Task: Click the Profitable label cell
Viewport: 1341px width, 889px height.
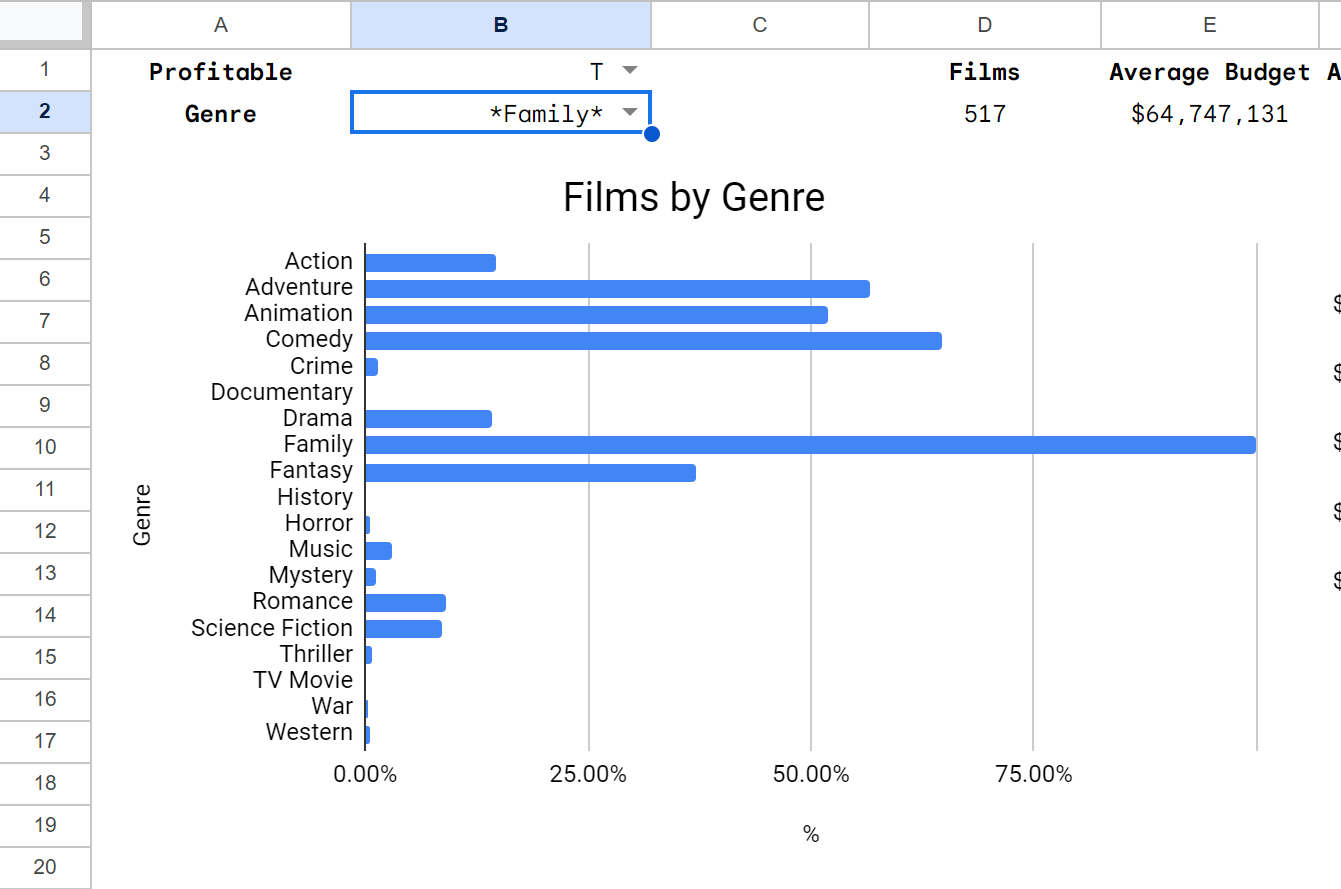Action: tap(220, 72)
